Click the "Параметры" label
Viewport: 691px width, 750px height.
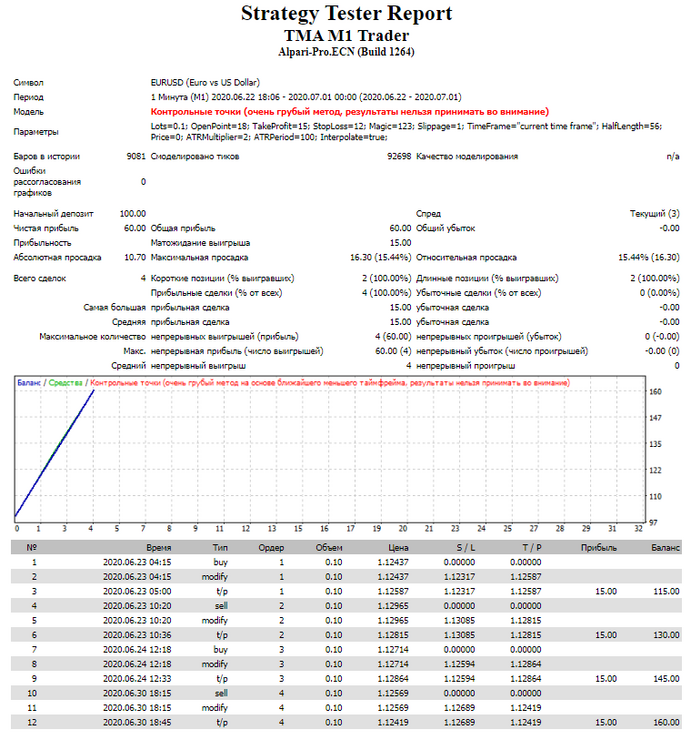coord(36,132)
